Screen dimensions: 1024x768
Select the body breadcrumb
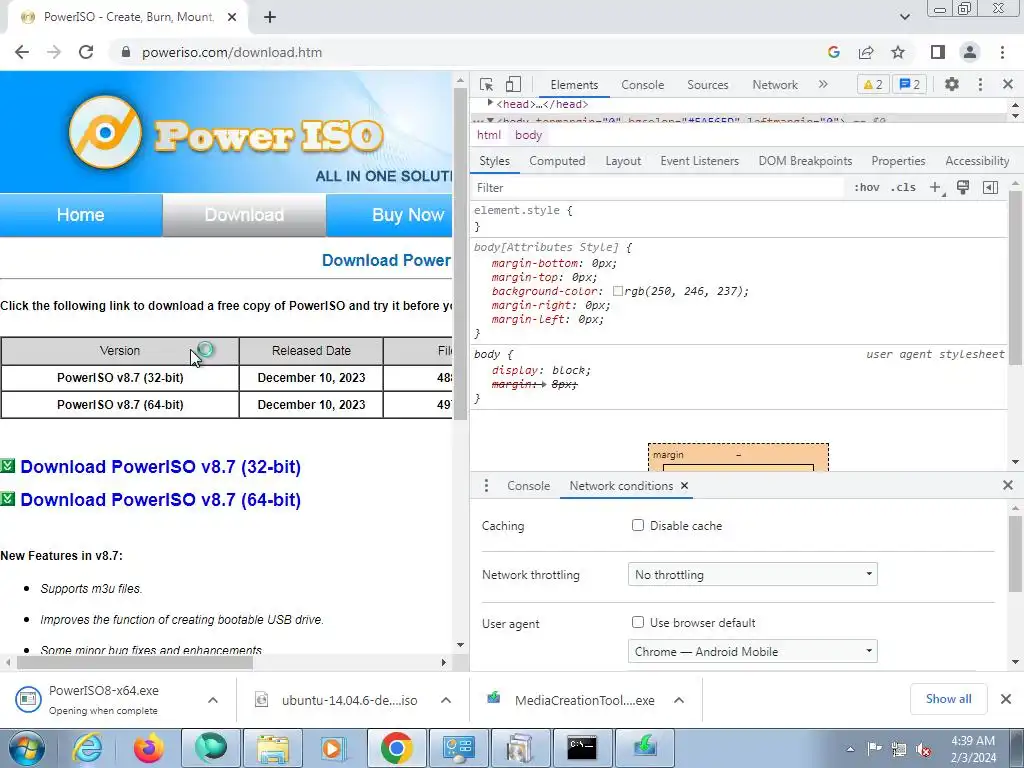528,135
